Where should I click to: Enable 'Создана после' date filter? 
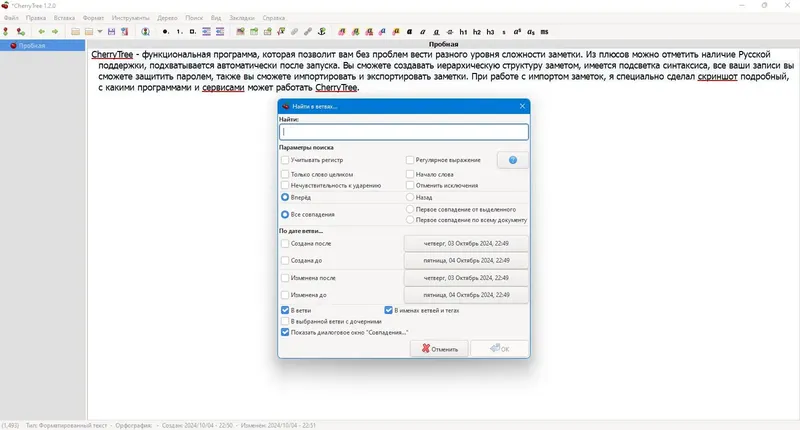285,244
